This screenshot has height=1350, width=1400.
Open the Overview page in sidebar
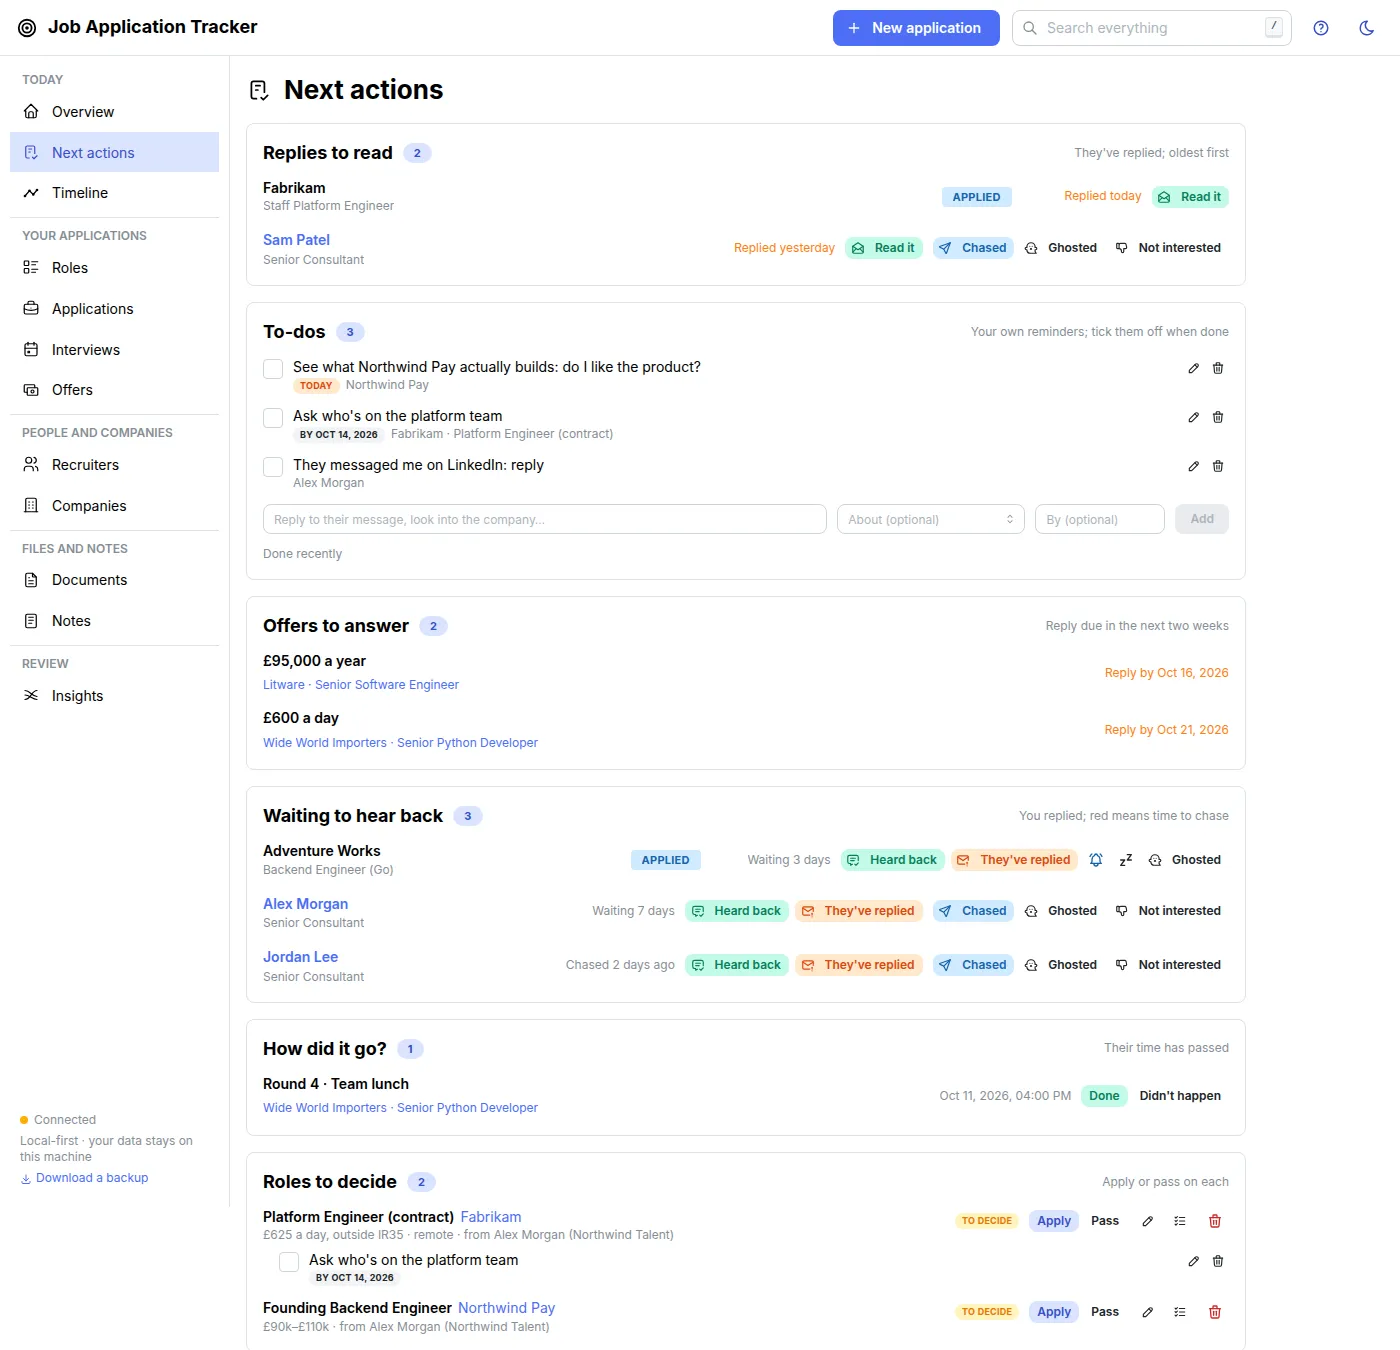(x=114, y=112)
